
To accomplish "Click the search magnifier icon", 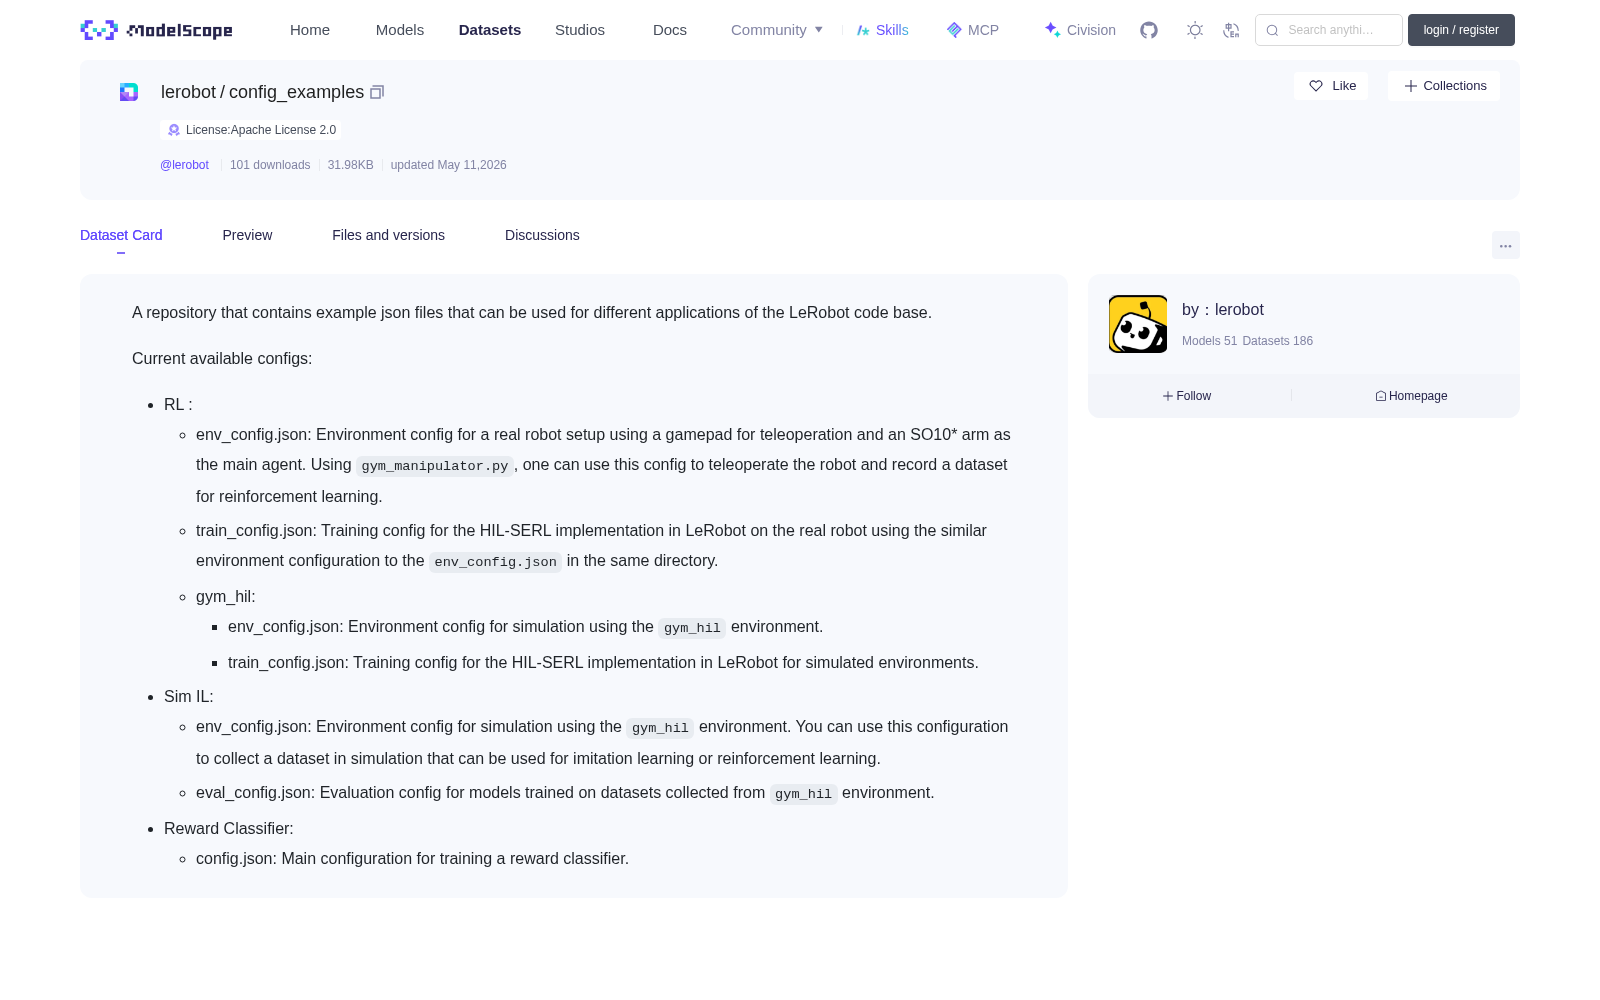I will point(1273,30).
